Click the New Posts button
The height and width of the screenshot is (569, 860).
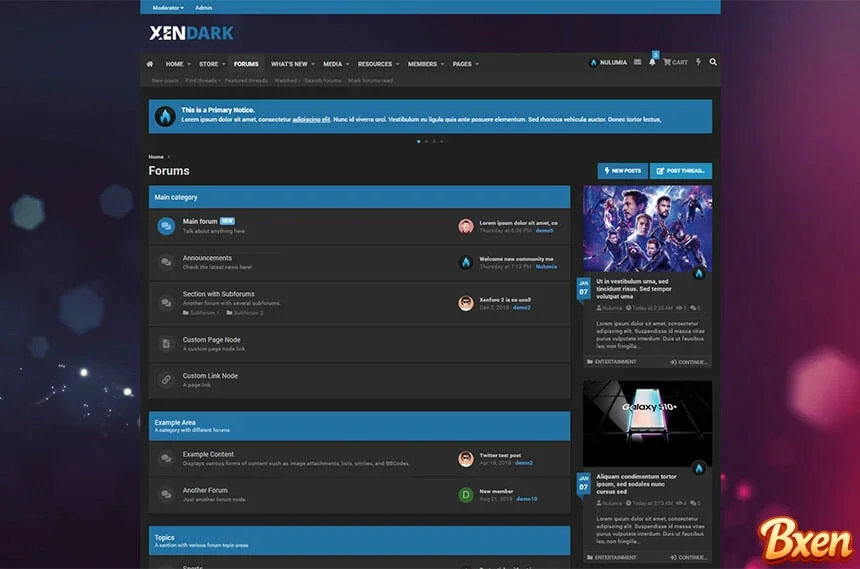click(x=623, y=171)
